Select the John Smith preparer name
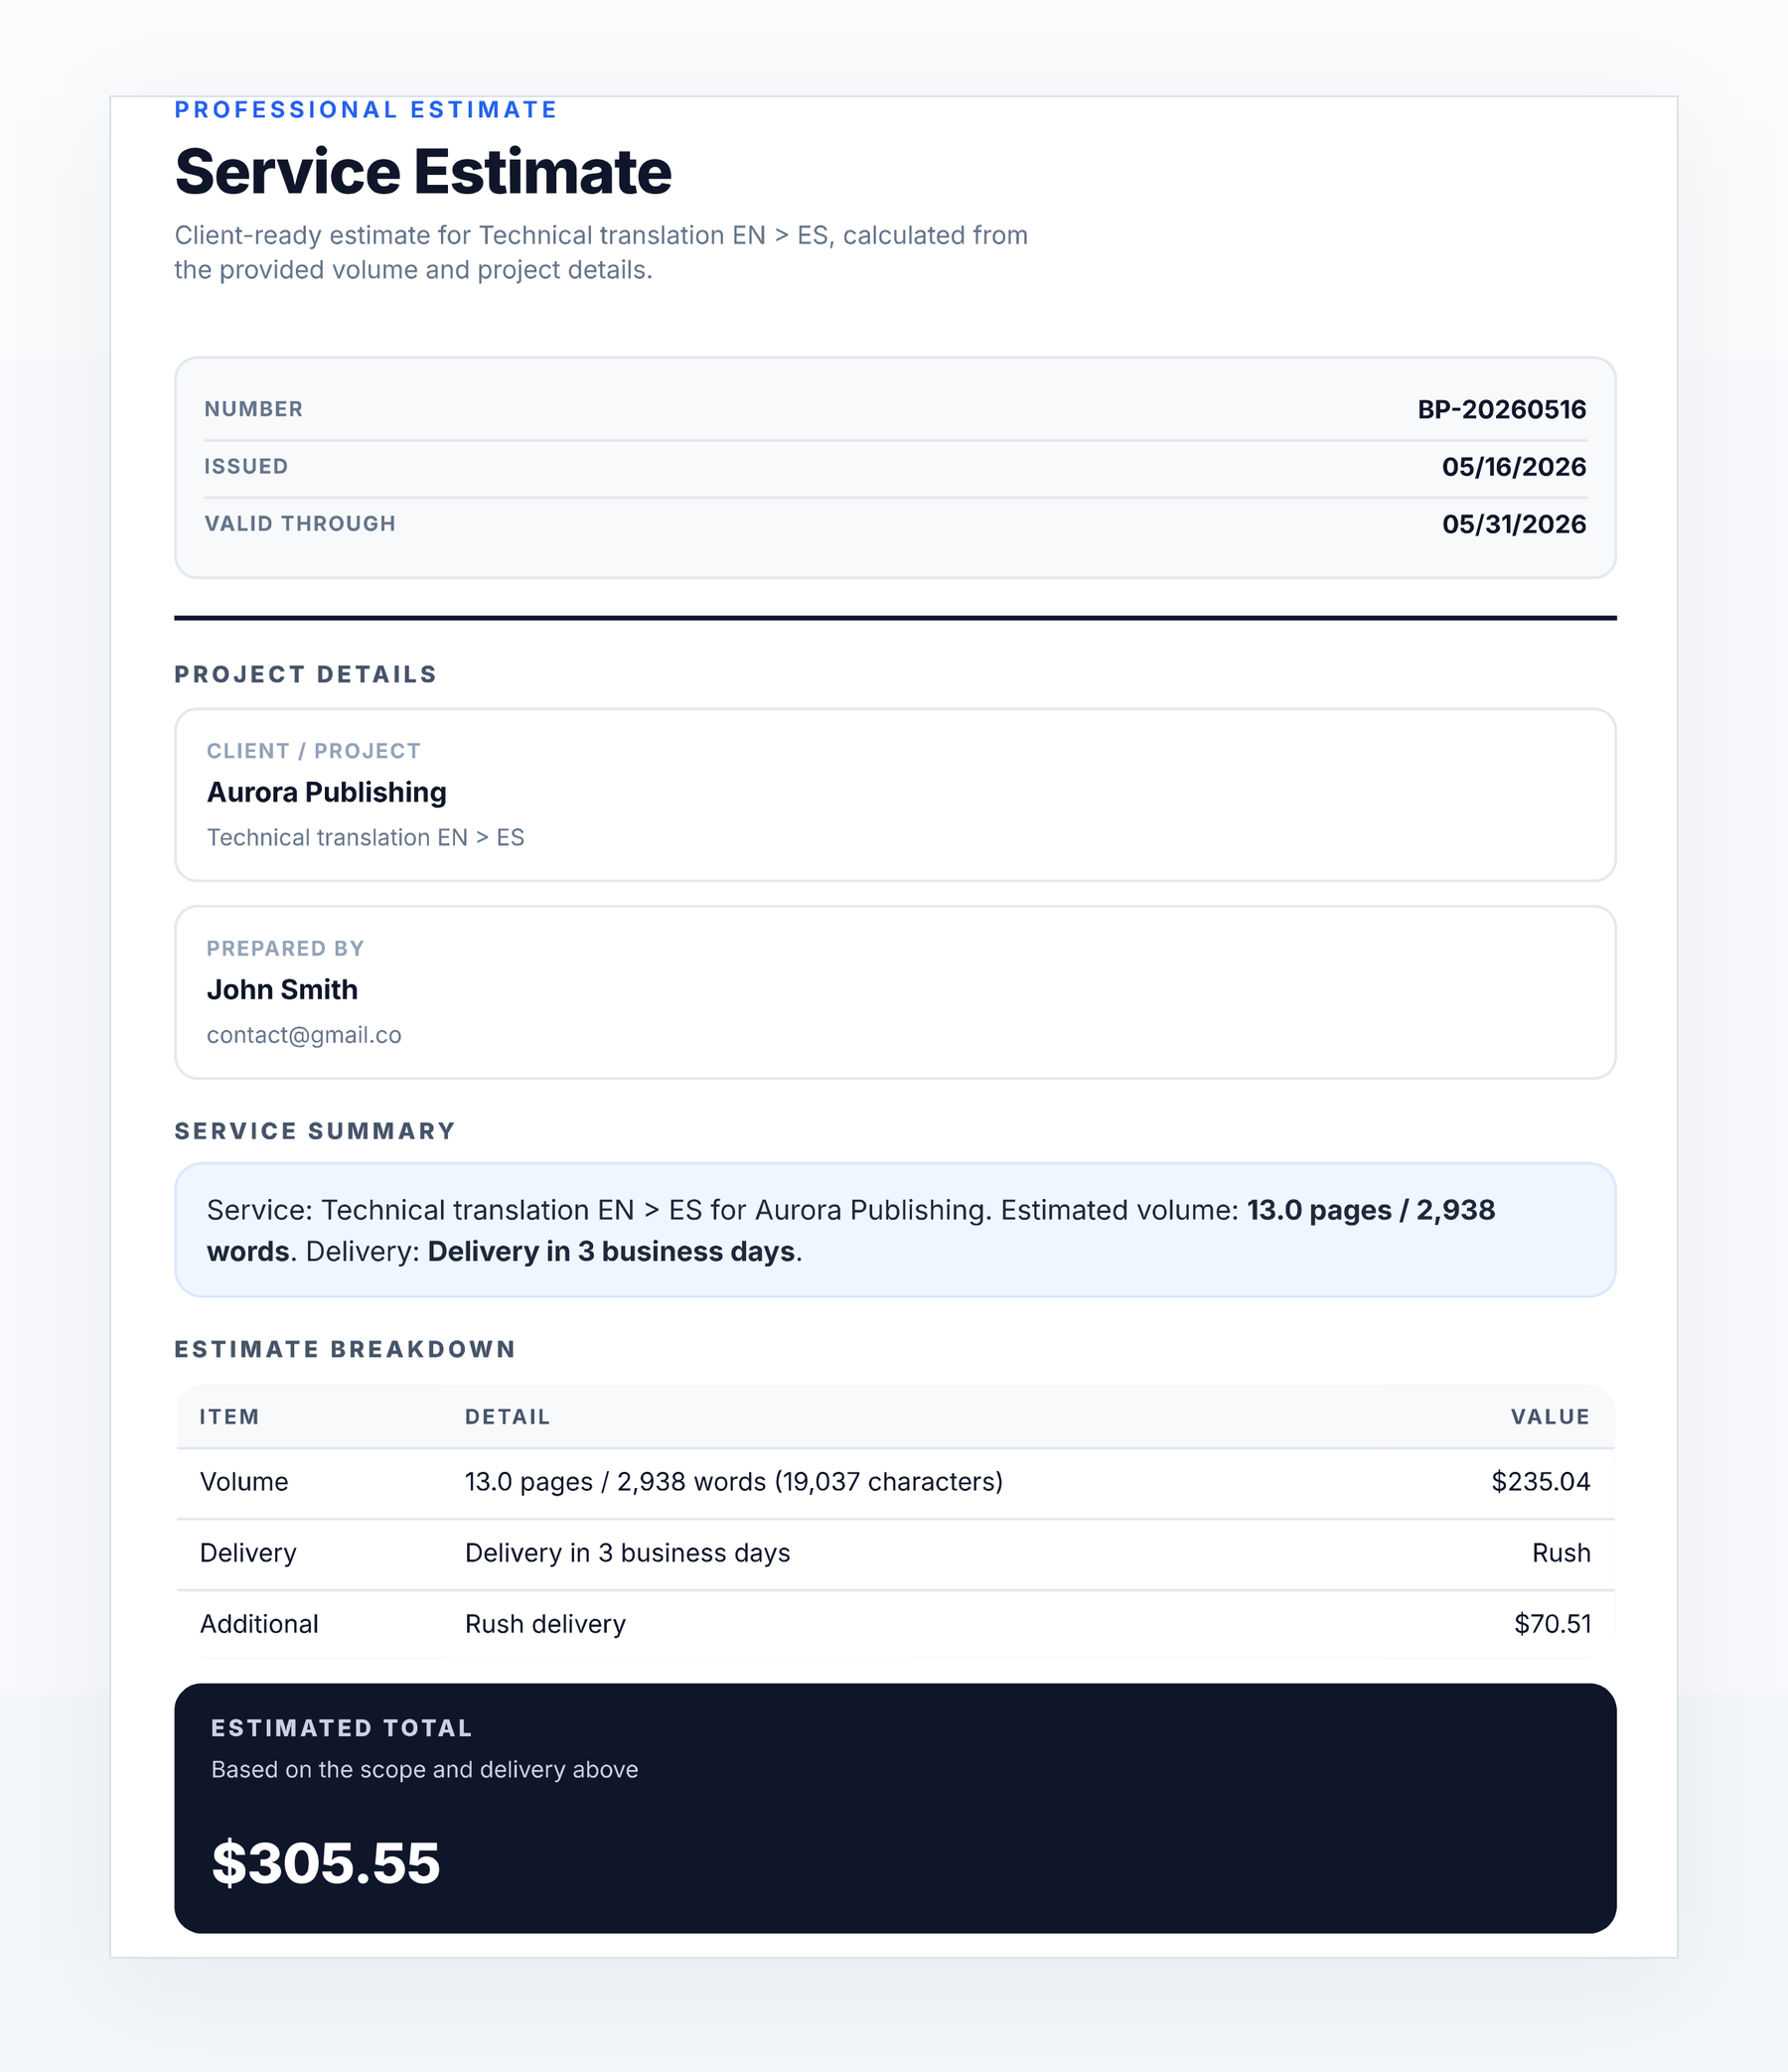The image size is (1788, 2072). pyautogui.click(x=282, y=989)
